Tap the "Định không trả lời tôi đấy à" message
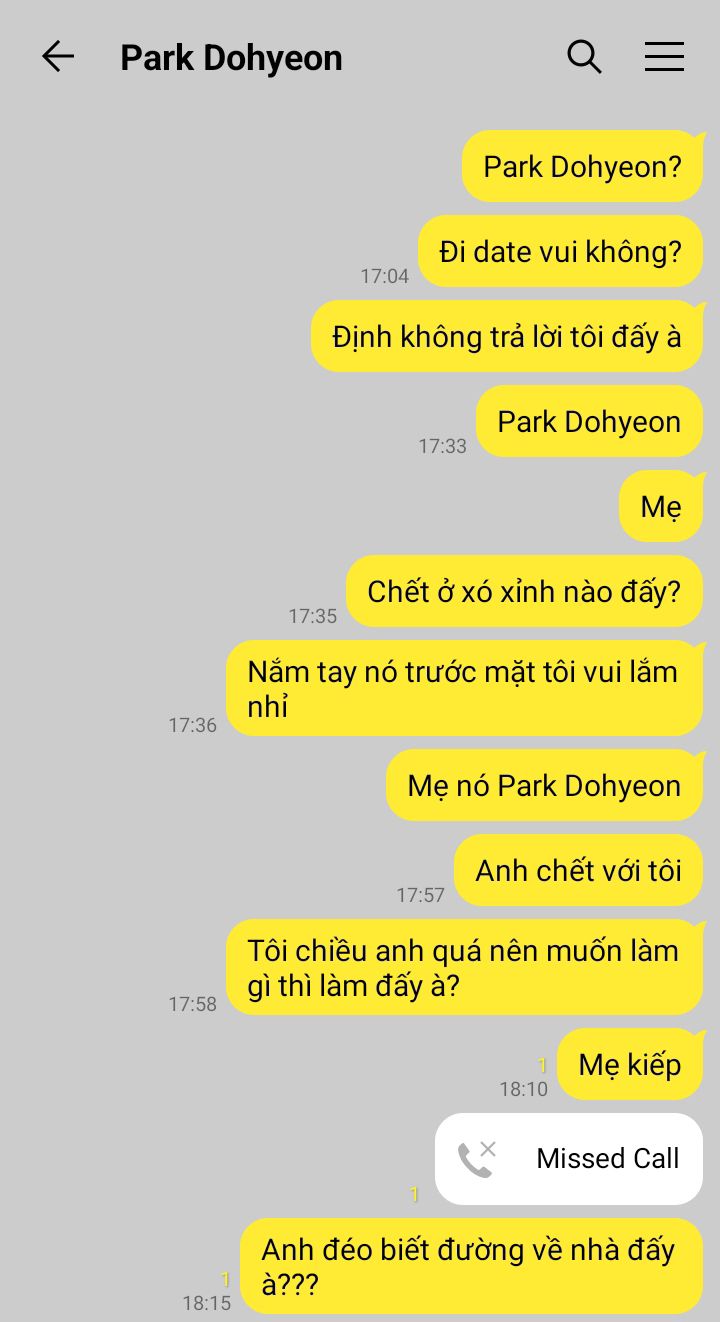This screenshot has height=1322, width=720. pos(507,336)
